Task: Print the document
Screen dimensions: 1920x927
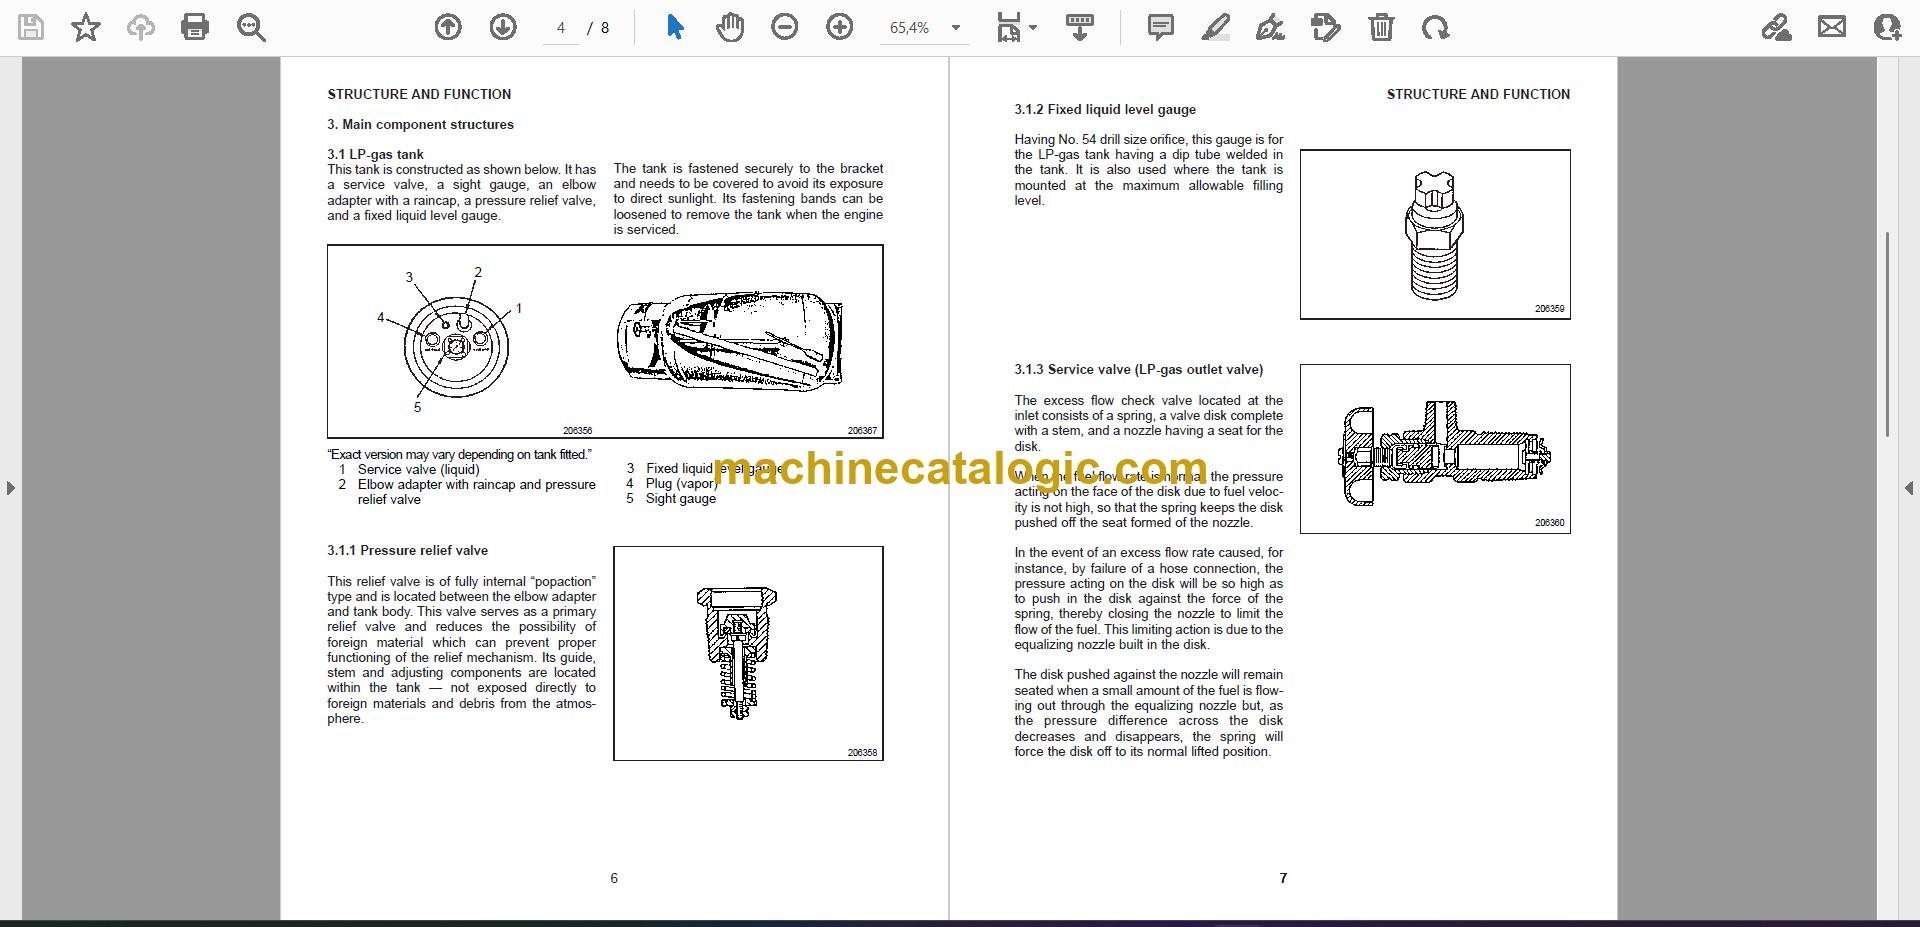Action: 195,28
